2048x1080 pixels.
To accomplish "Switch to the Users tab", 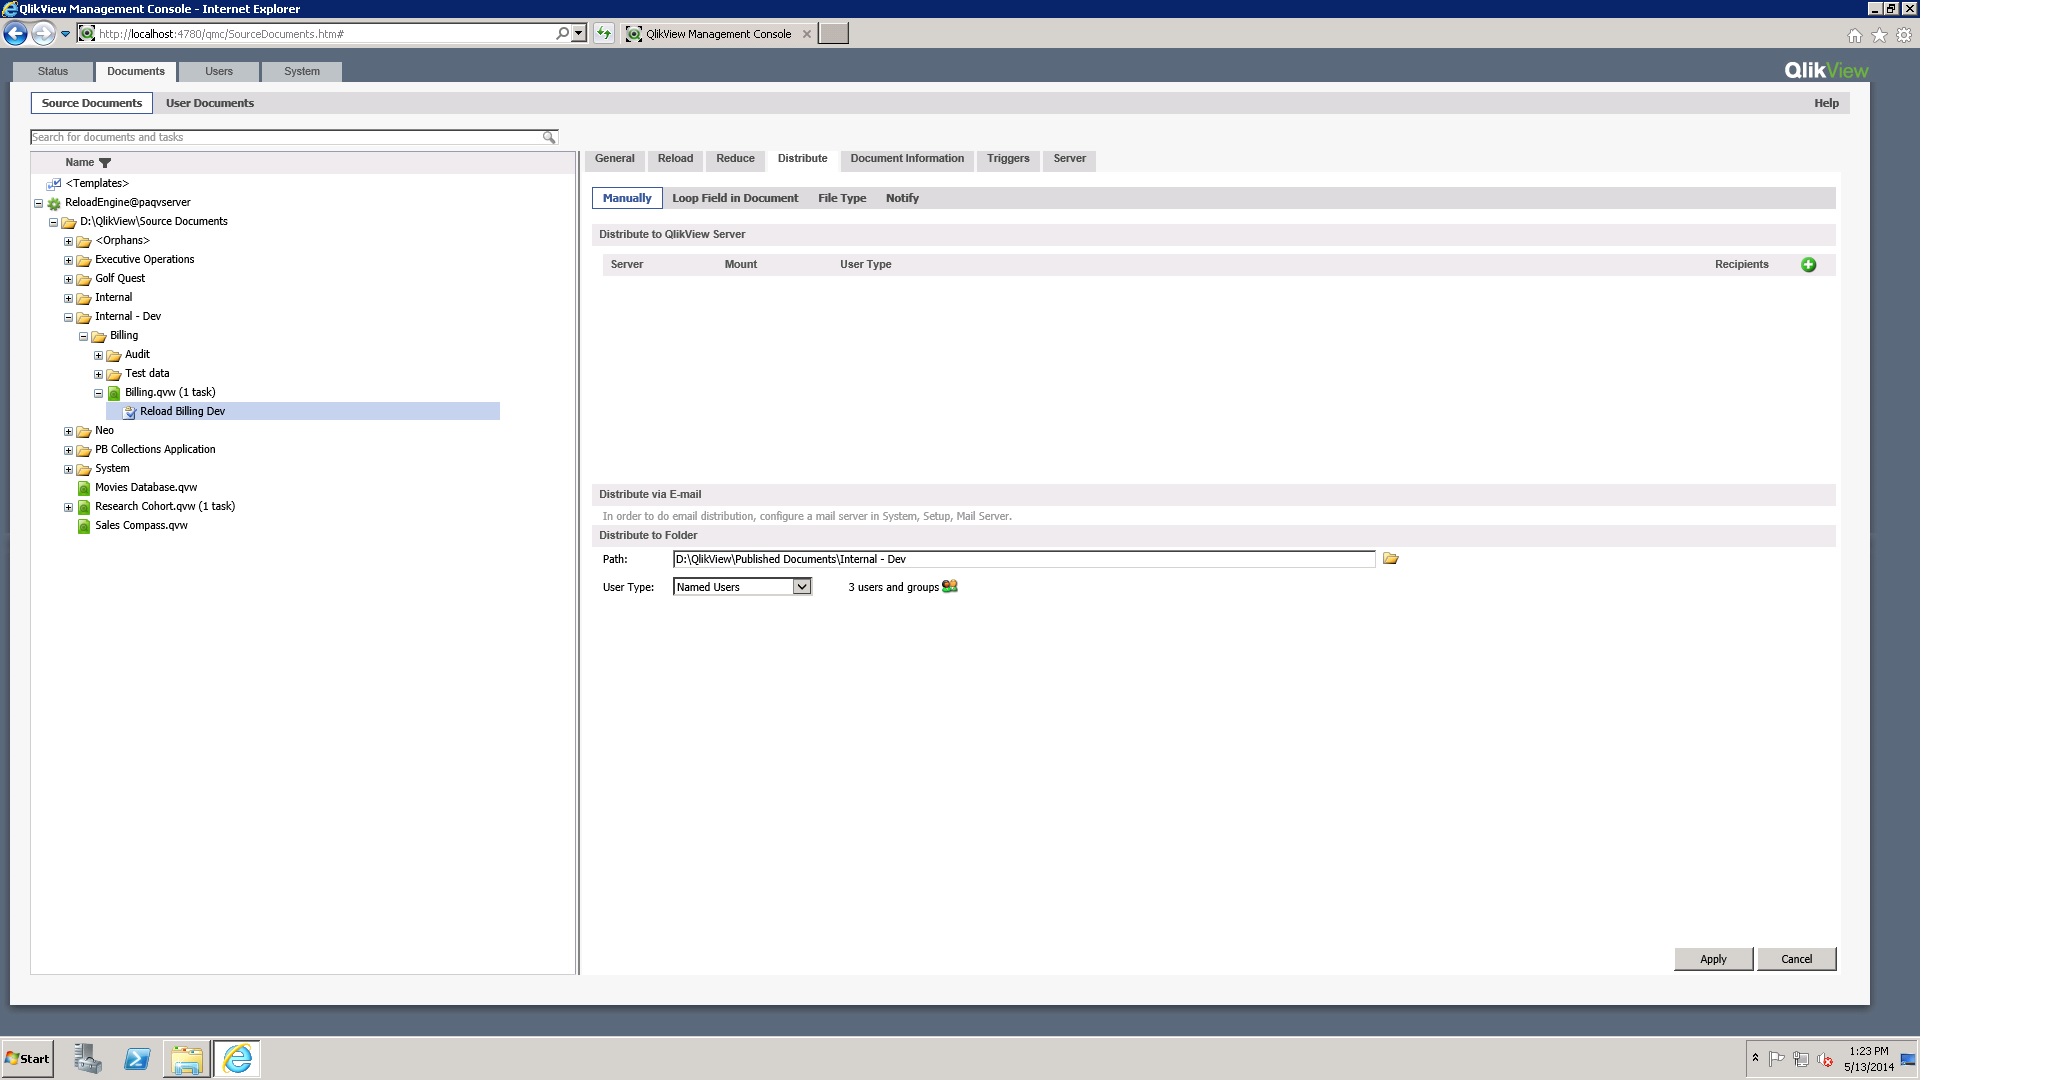I will coord(219,72).
